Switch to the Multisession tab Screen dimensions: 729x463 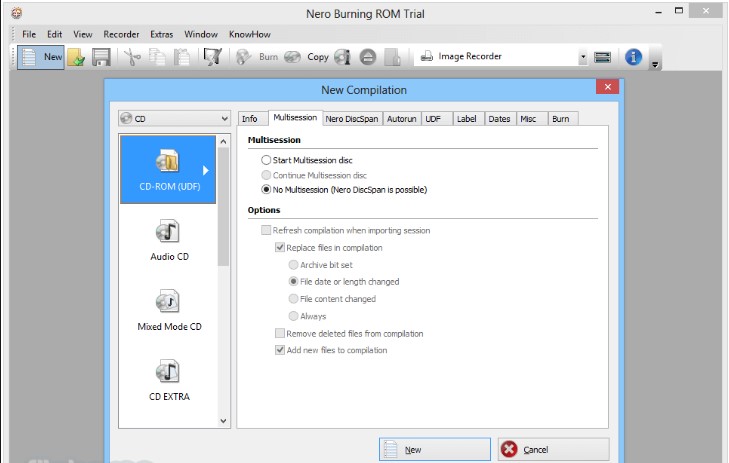[295, 117]
